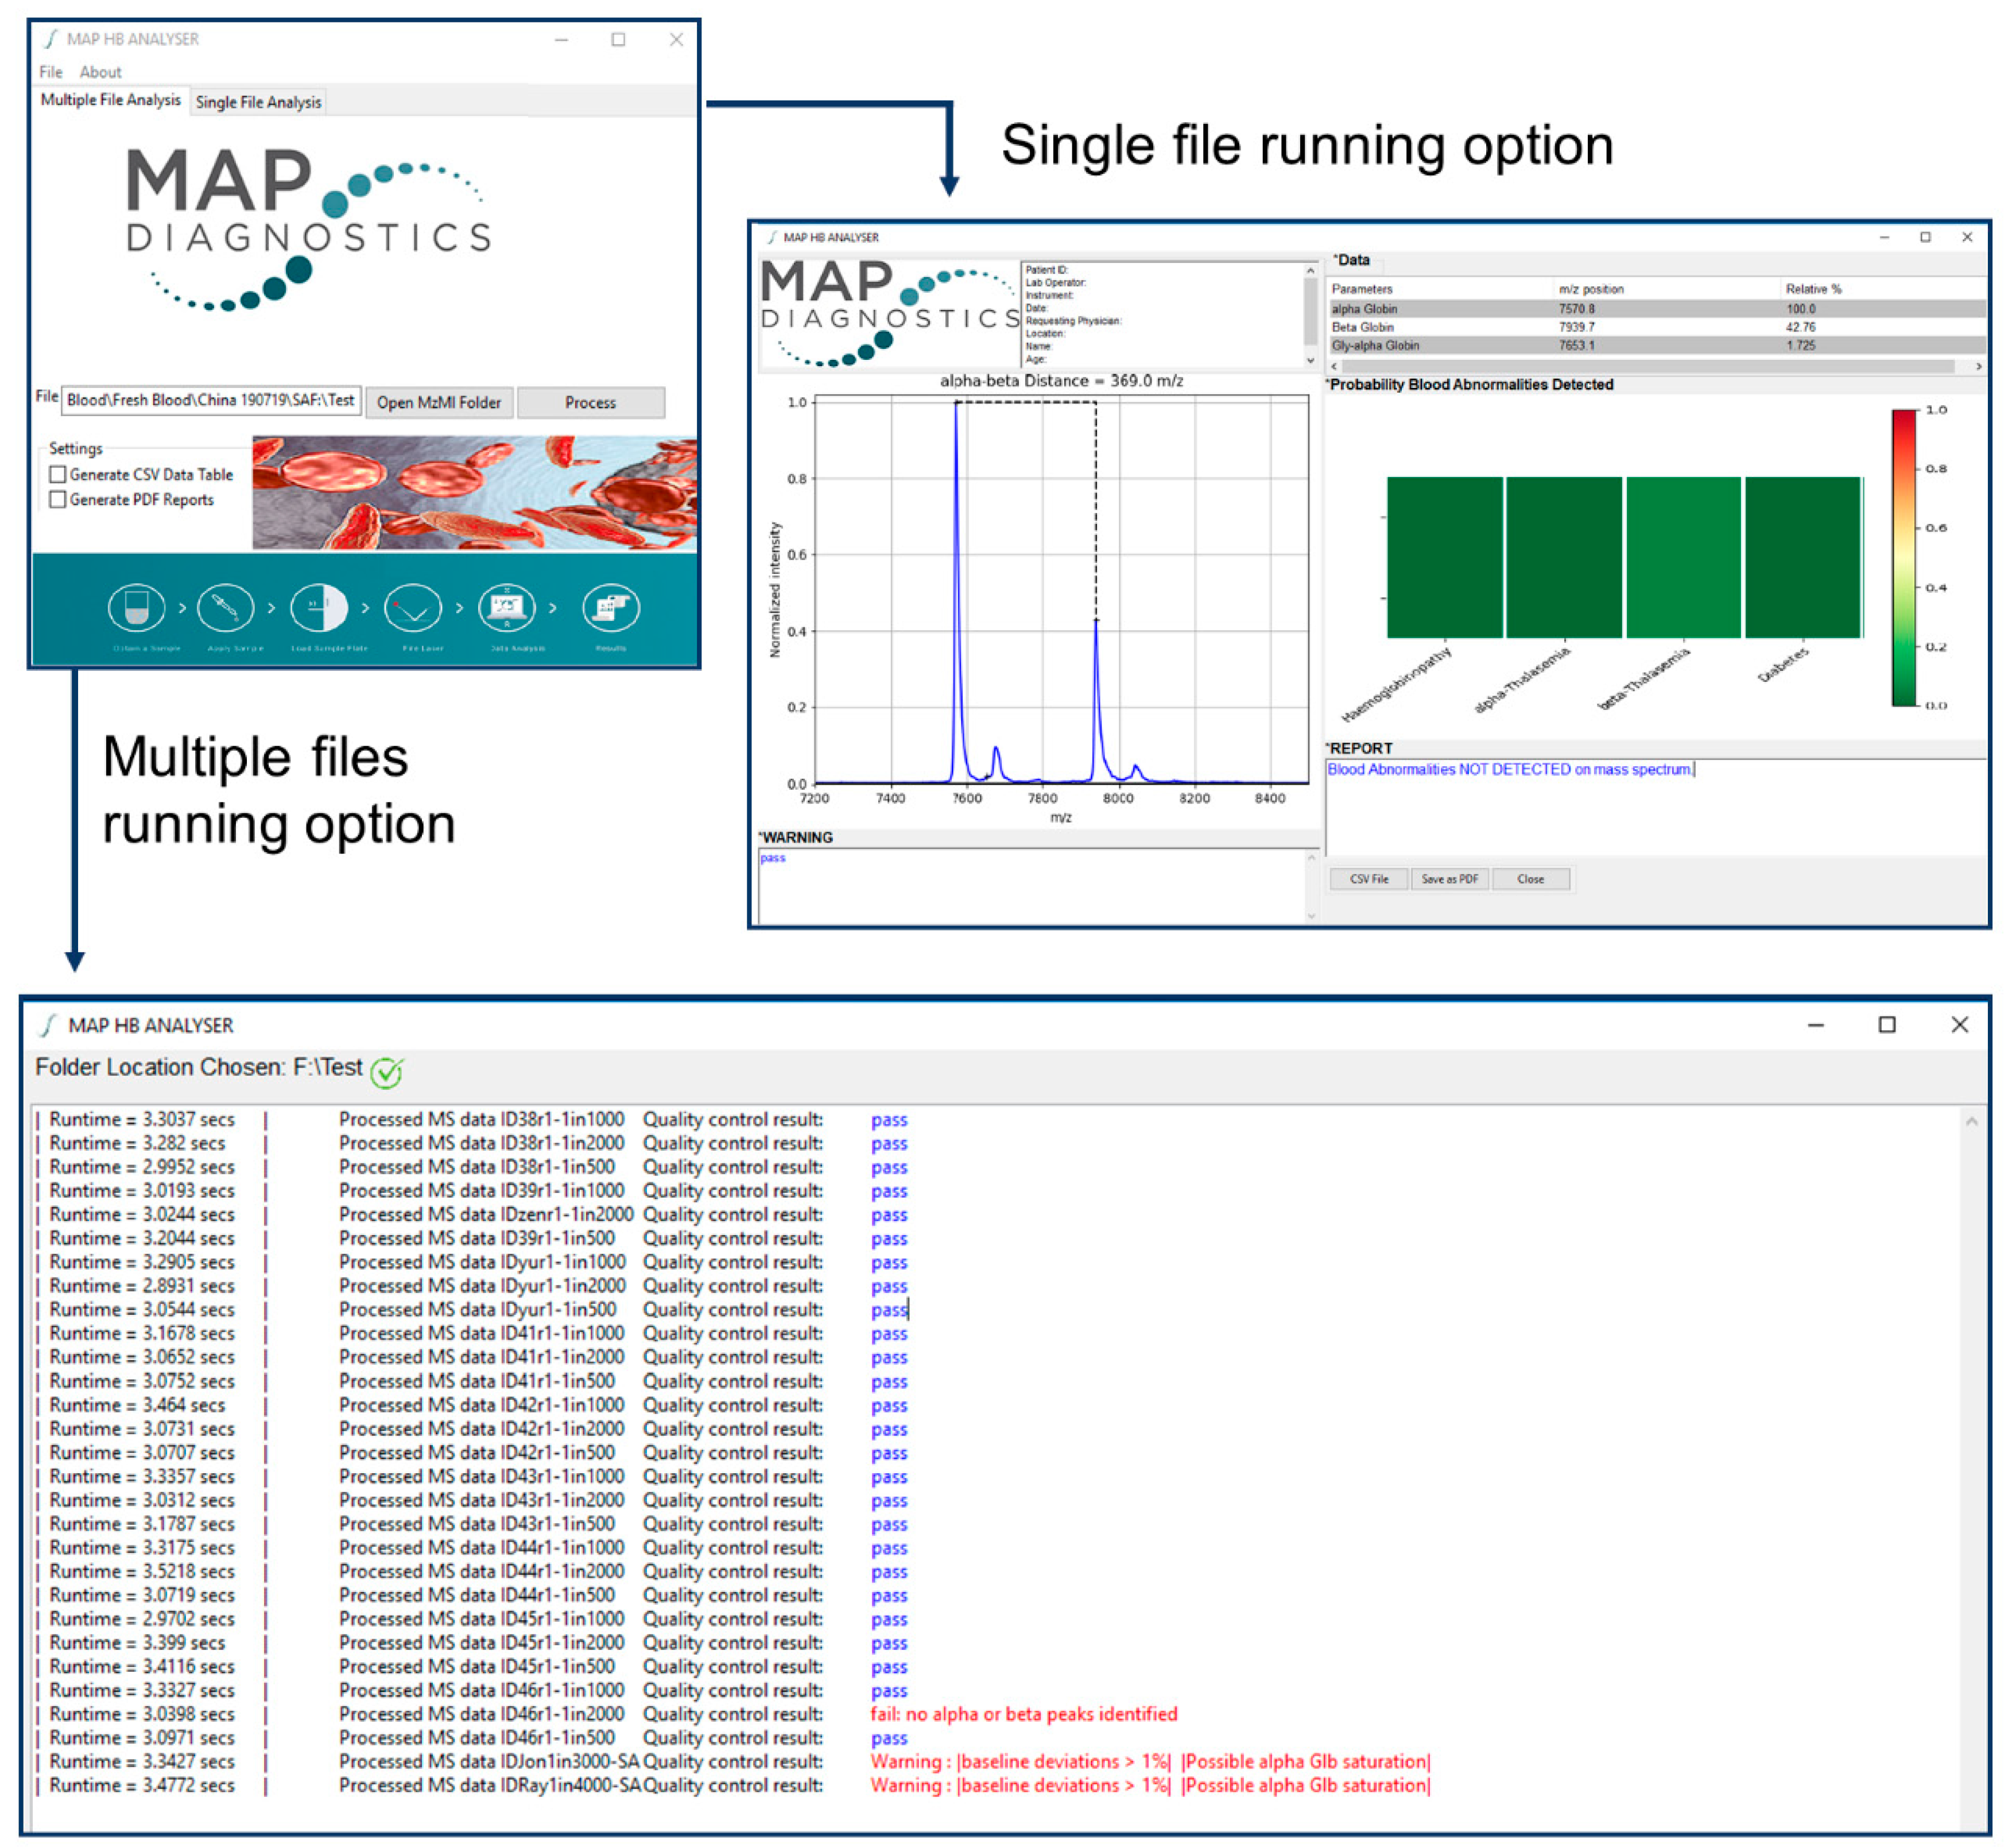Enable Generate PDF Reports checkbox

click(58, 500)
